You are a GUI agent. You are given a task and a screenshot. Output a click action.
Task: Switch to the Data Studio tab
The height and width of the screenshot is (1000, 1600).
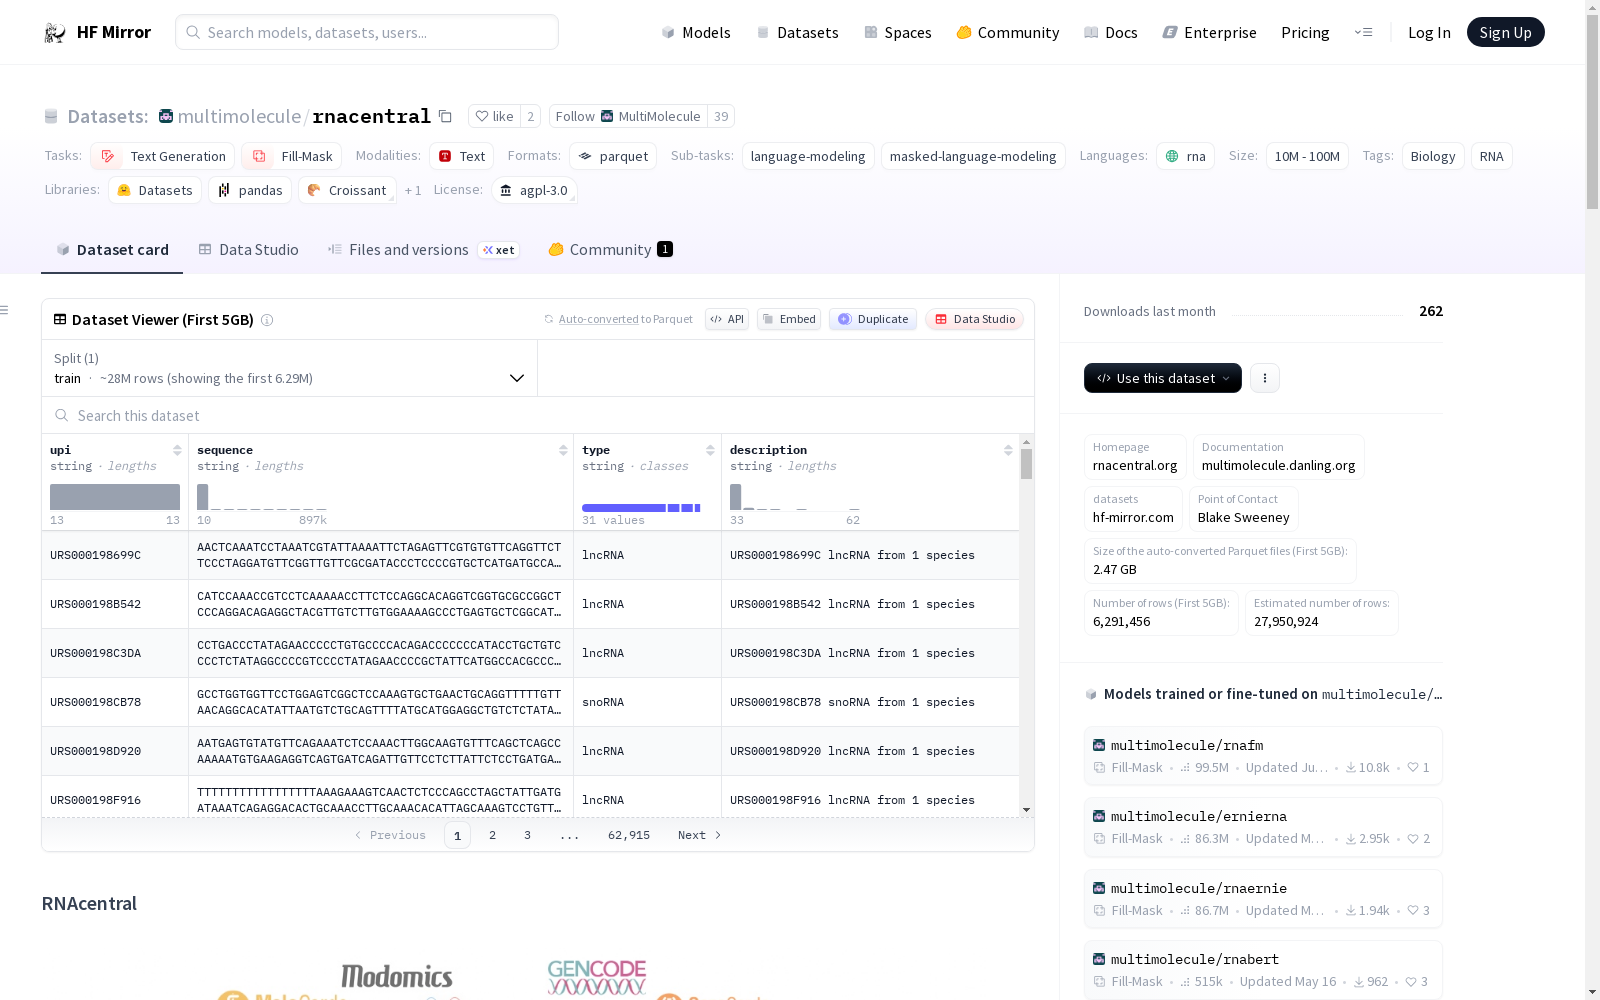(x=249, y=250)
